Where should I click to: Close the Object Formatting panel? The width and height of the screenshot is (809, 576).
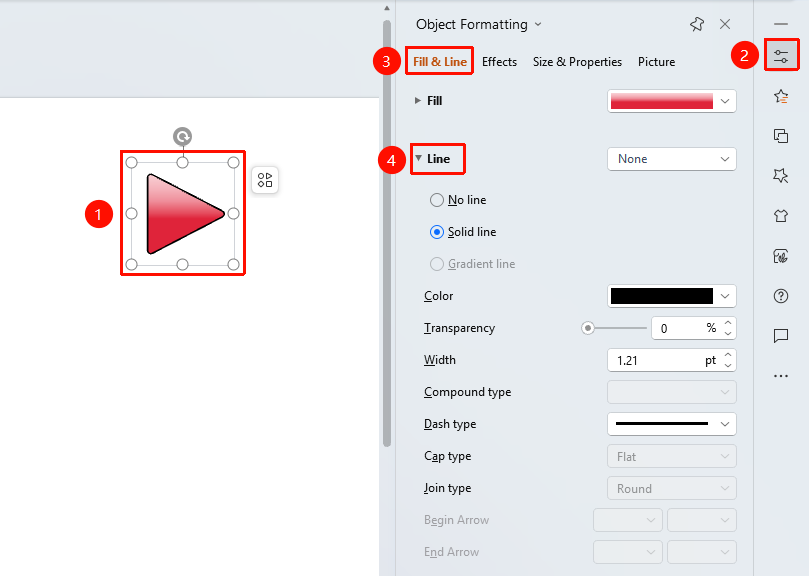725,24
